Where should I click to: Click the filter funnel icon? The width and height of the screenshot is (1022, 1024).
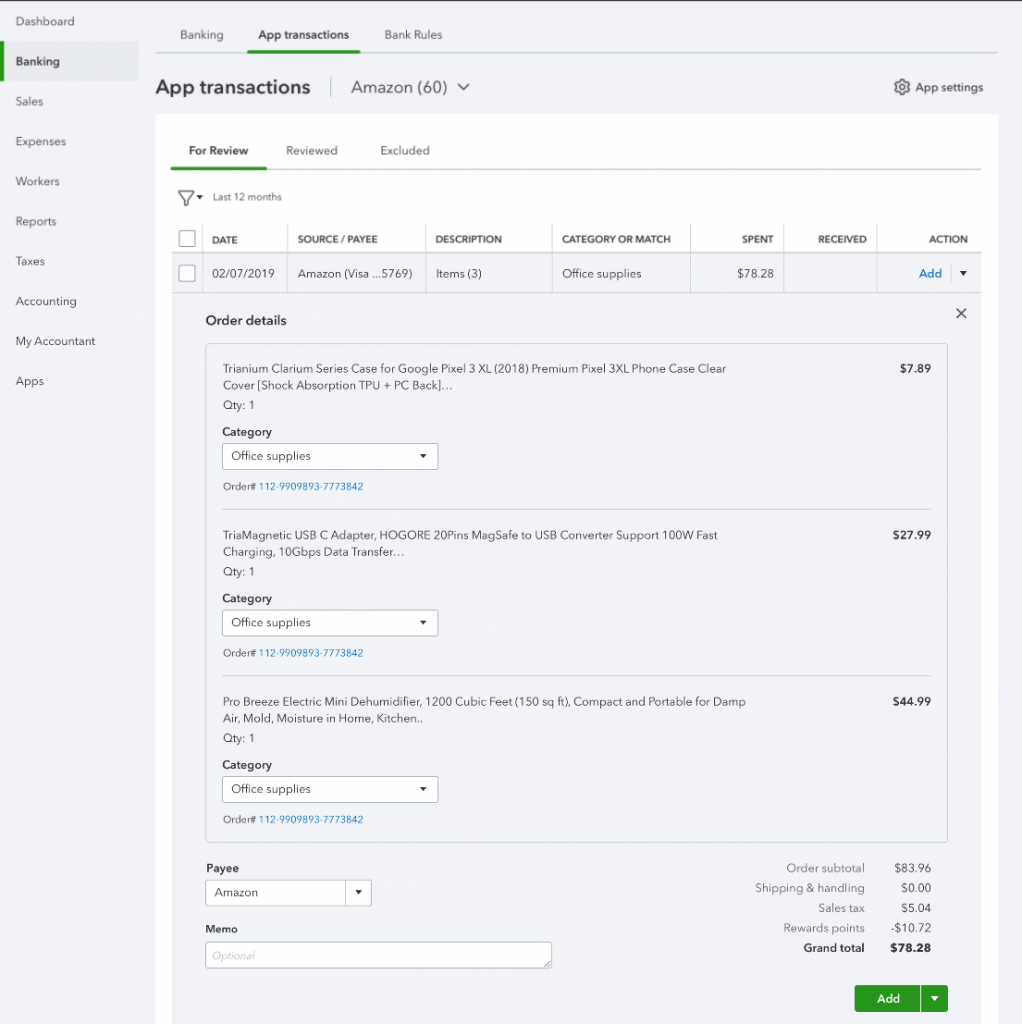click(186, 197)
